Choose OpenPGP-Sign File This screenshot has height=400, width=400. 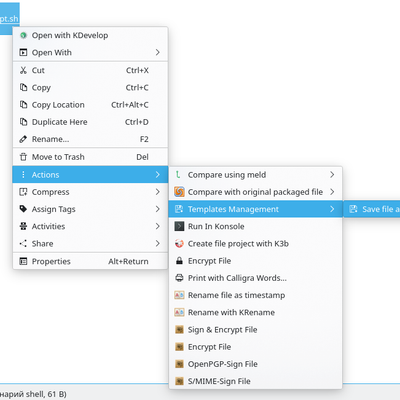coord(255,364)
